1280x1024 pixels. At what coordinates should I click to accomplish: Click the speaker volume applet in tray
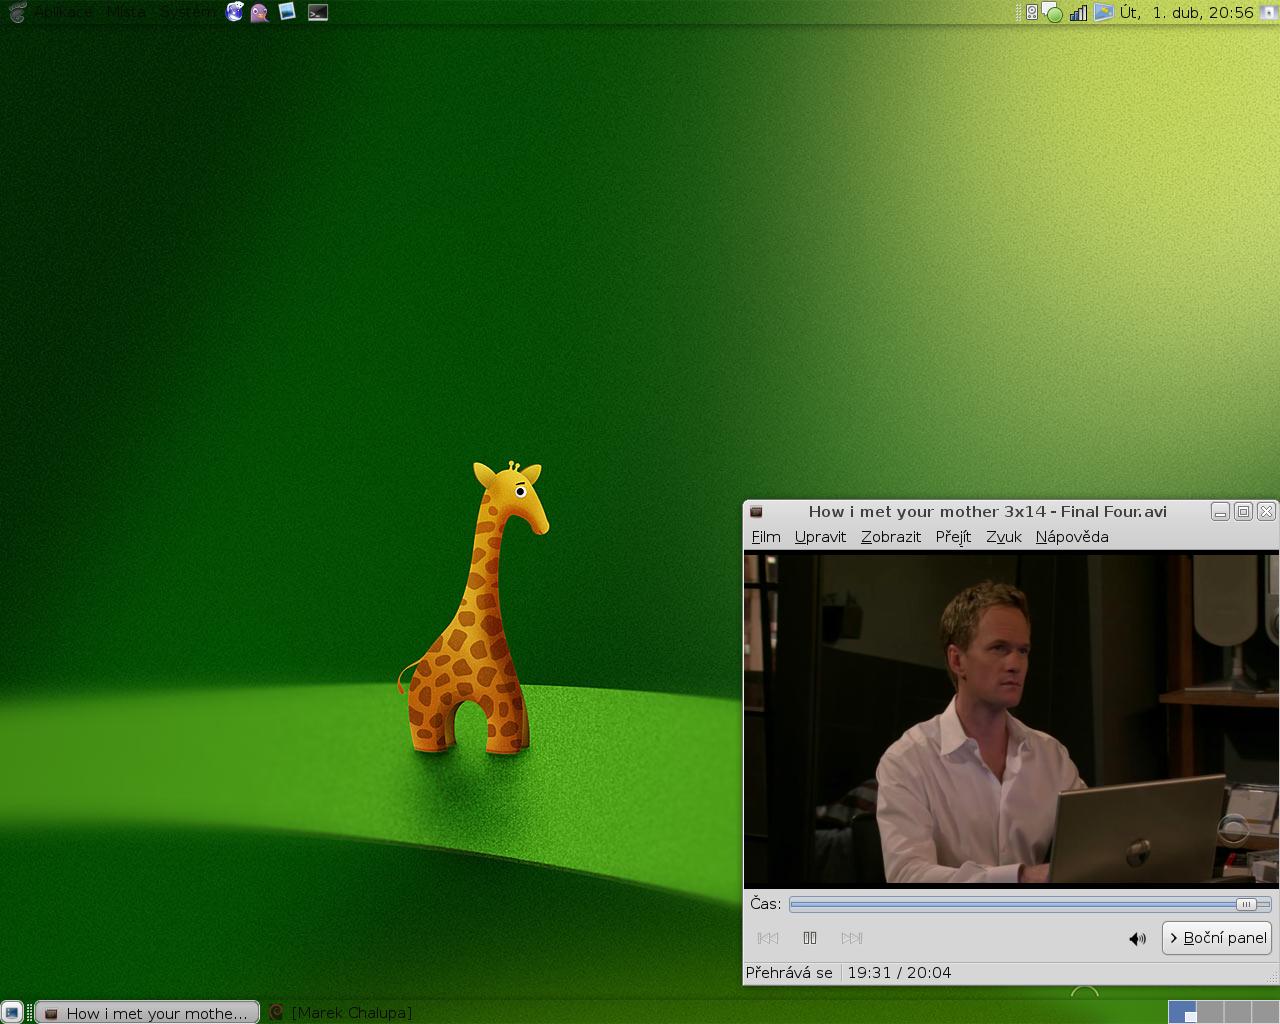click(x=1032, y=12)
